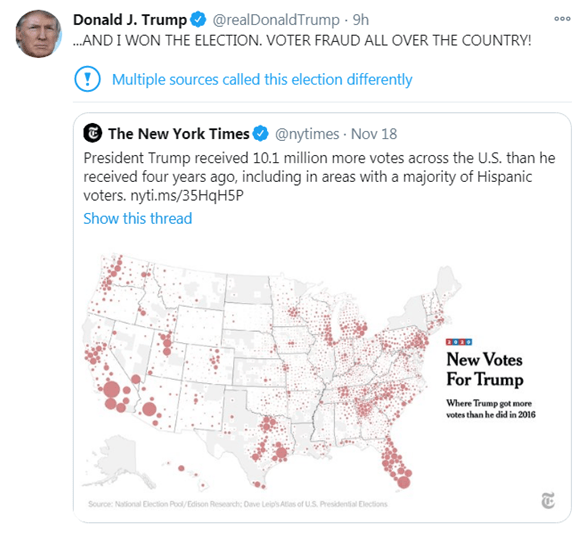Open the nyti.ms/35HqH5P short link
Image resolution: width=586 pixels, height=534 pixels.
tap(187, 195)
